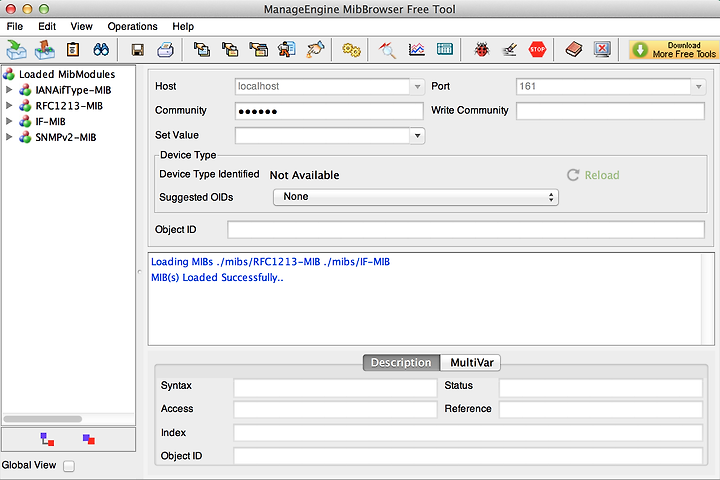The width and height of the screenshot is (720, 480).
Task: Select the RFC1213-MIB tree label
Action: click(x=69, y=106)
